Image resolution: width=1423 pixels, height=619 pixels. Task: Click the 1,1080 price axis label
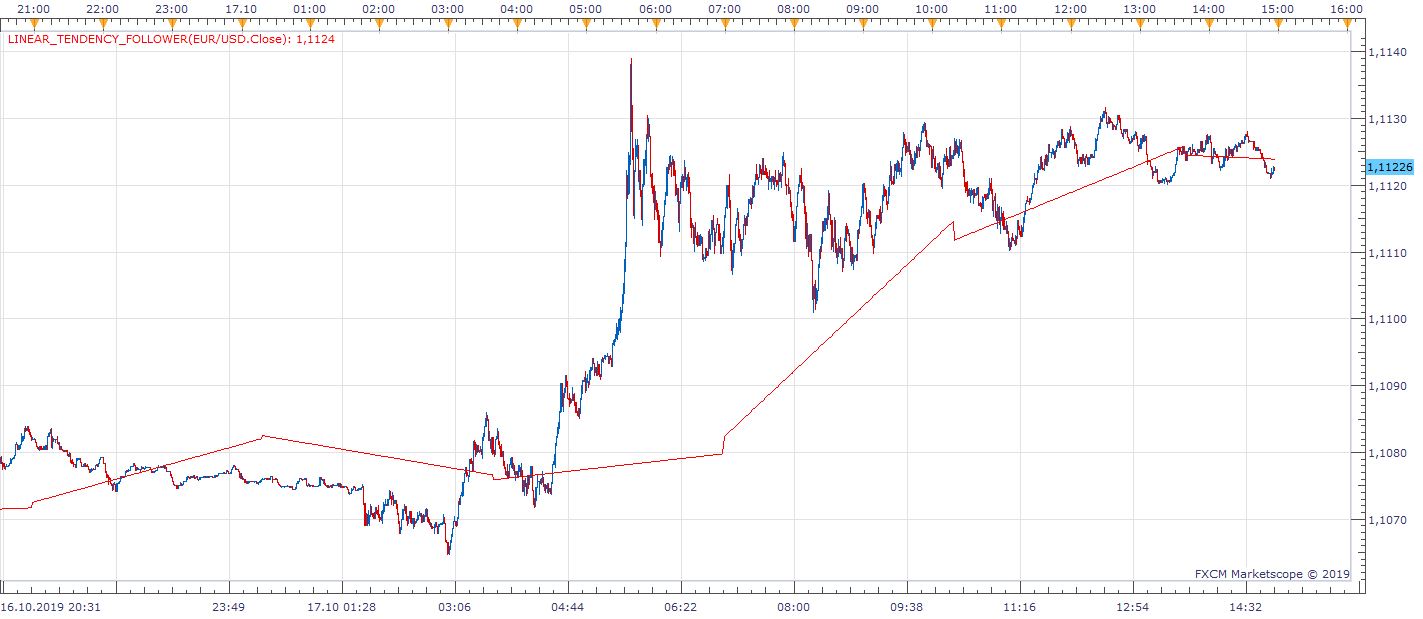tap(1386, 453)
